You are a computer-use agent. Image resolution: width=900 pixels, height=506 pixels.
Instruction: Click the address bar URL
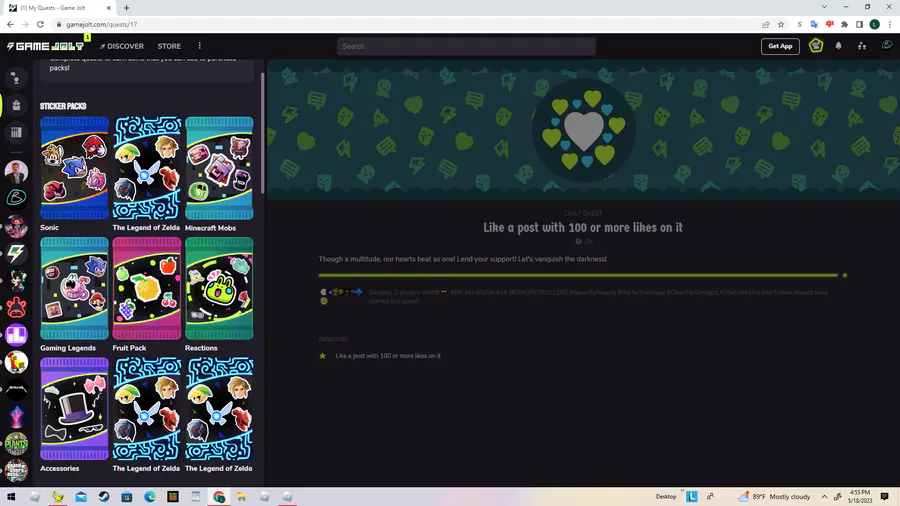pos(102,25)
